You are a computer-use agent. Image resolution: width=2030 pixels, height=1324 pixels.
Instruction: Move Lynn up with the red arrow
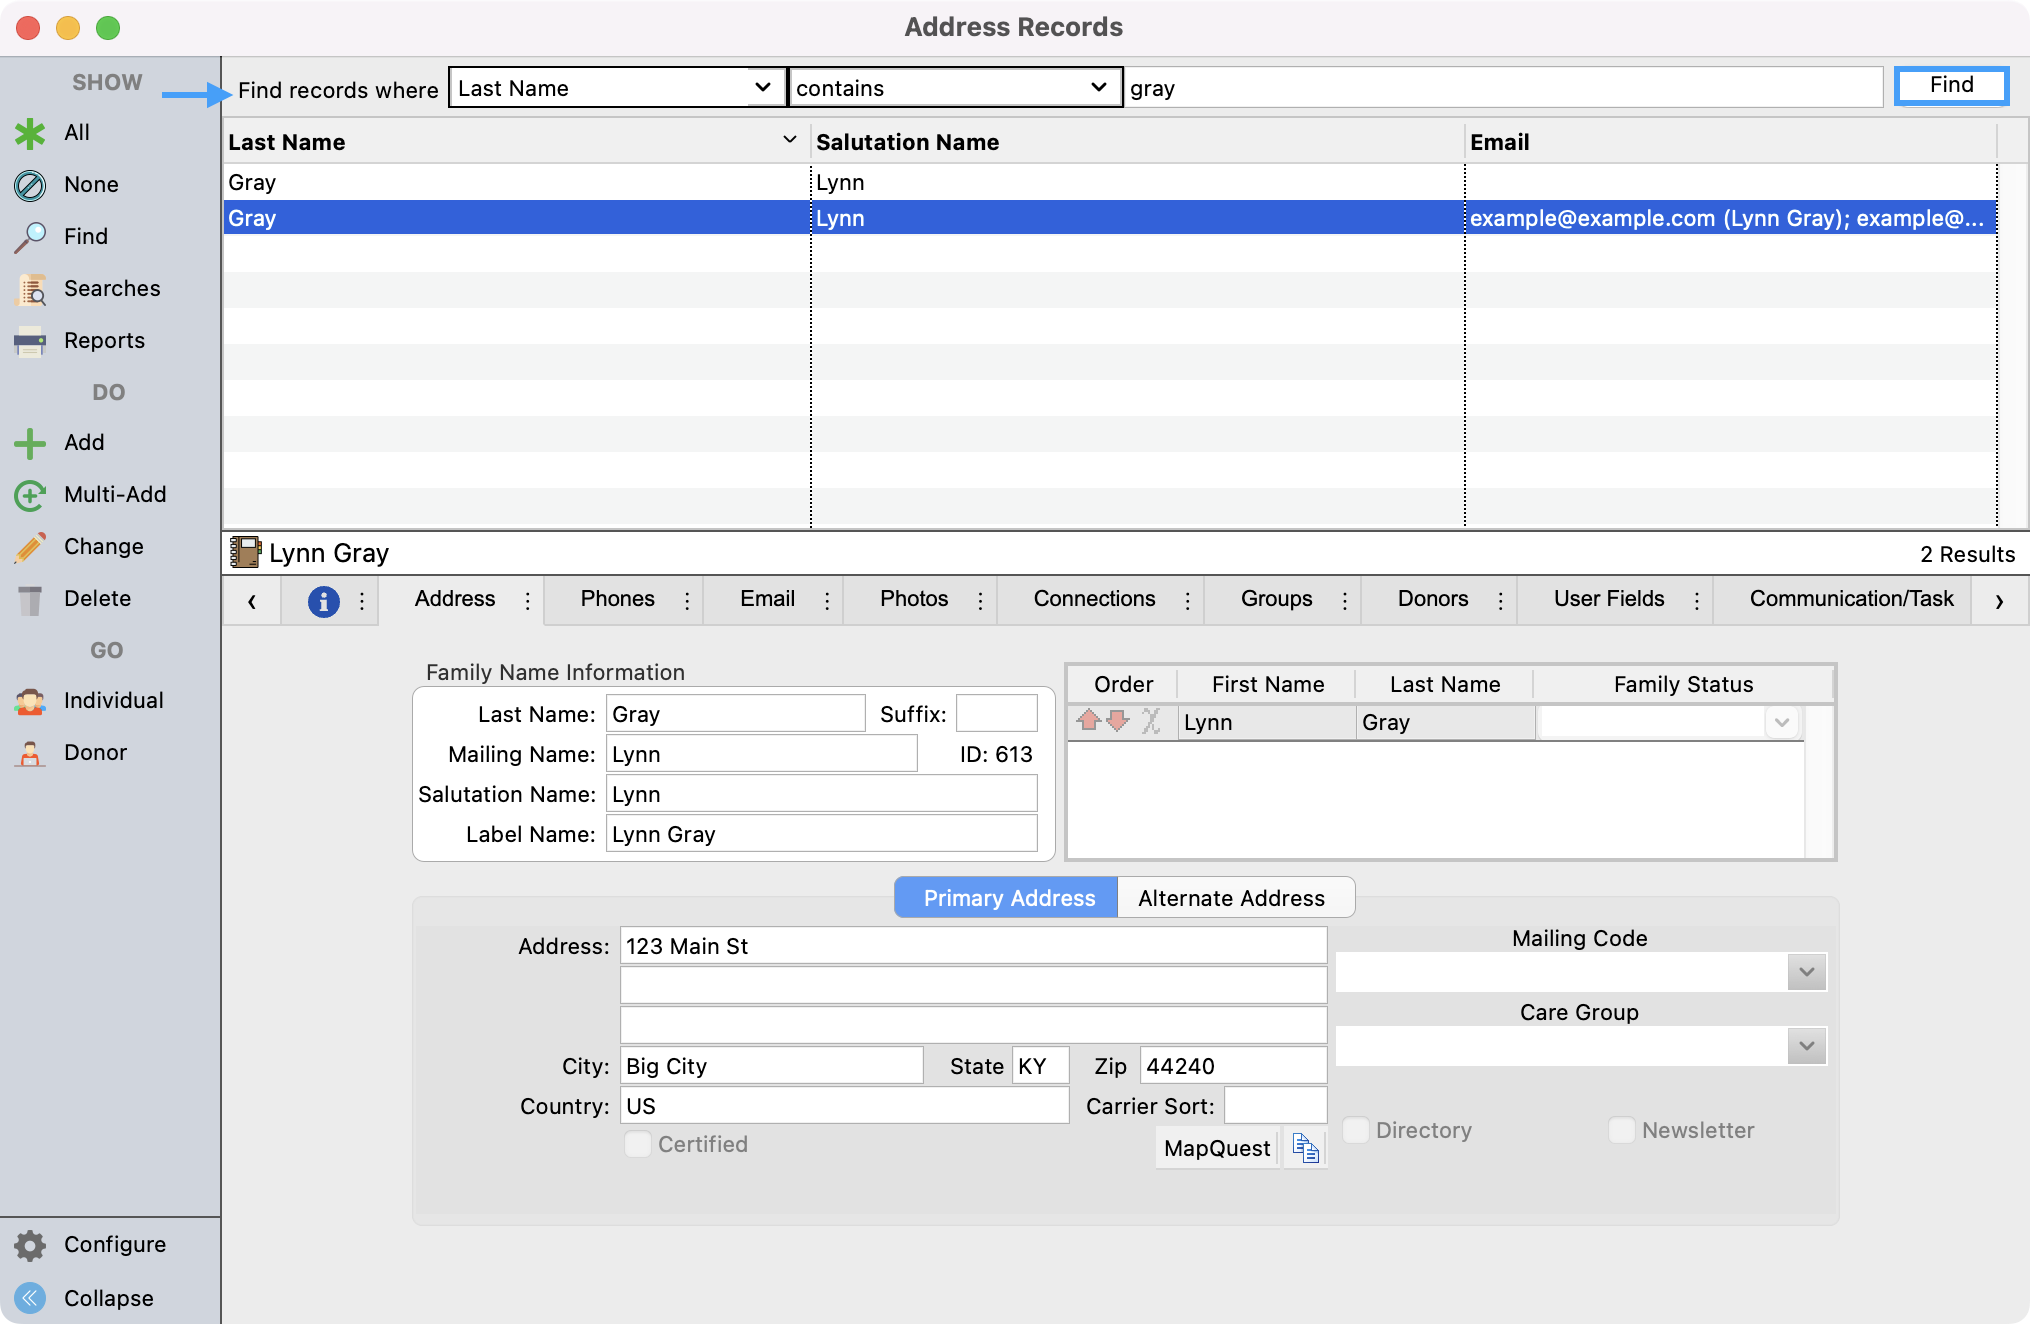click(x=1089, y=721)
